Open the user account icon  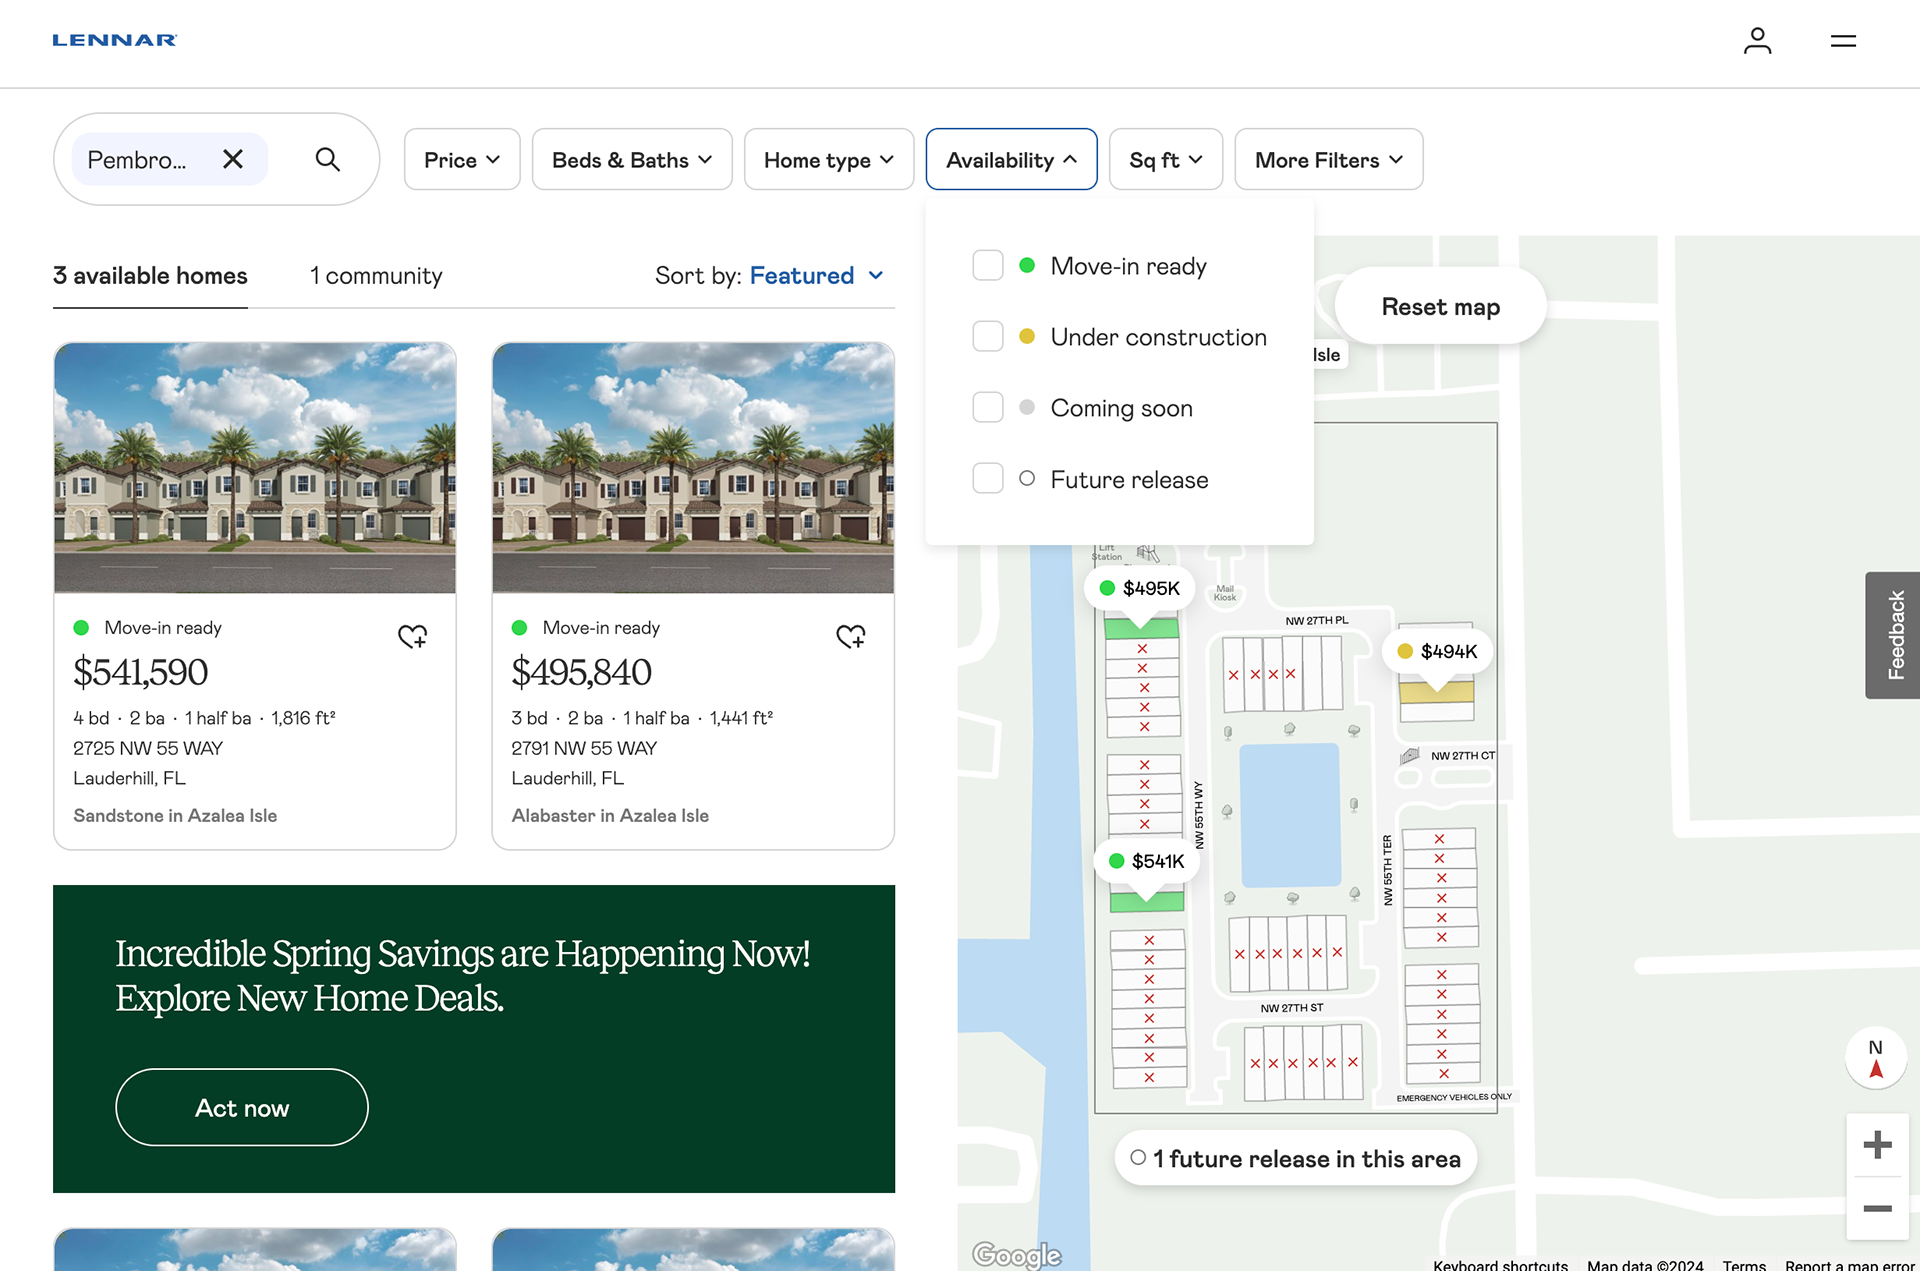[x=1757, y=41]
